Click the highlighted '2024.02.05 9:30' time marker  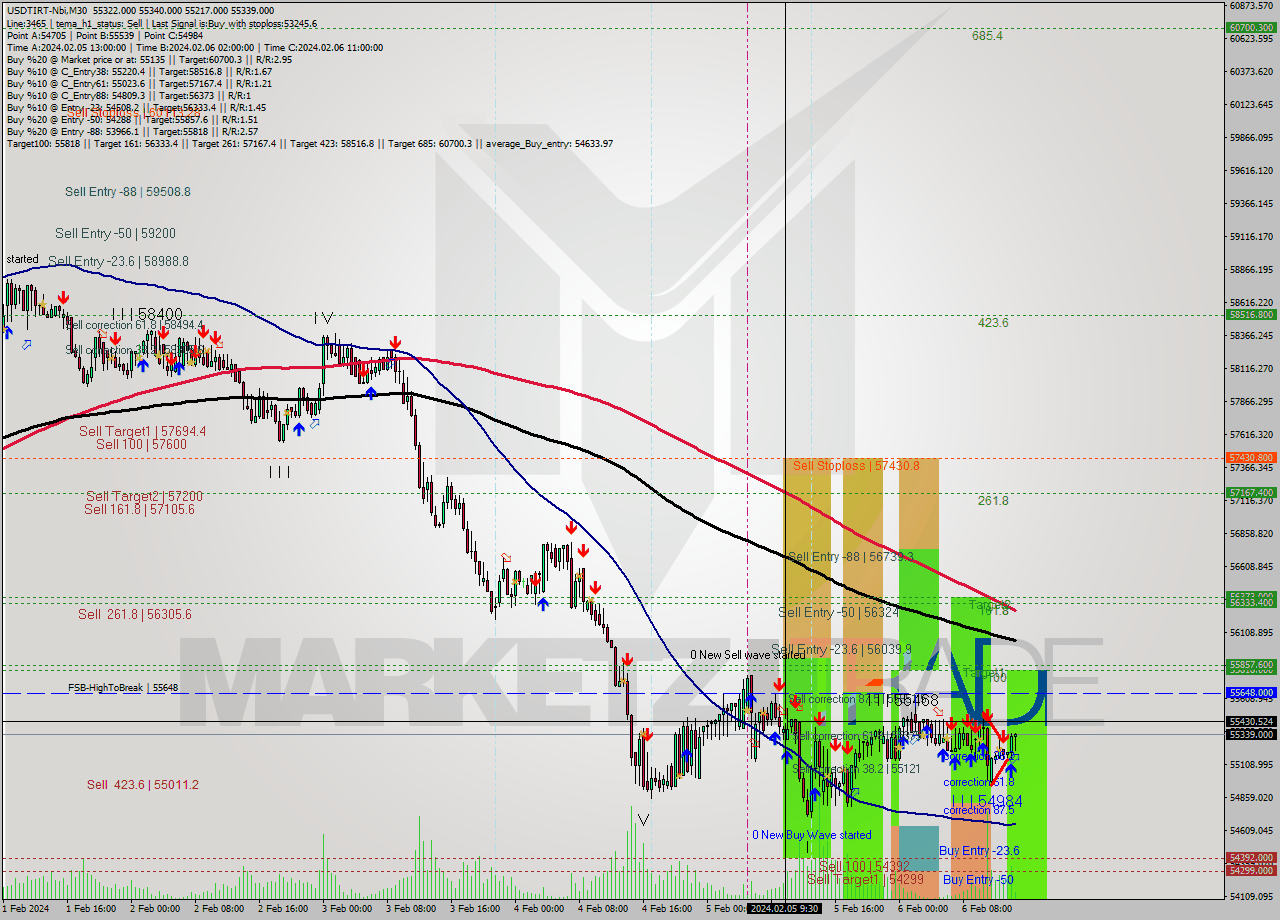(x=785, y=909)
